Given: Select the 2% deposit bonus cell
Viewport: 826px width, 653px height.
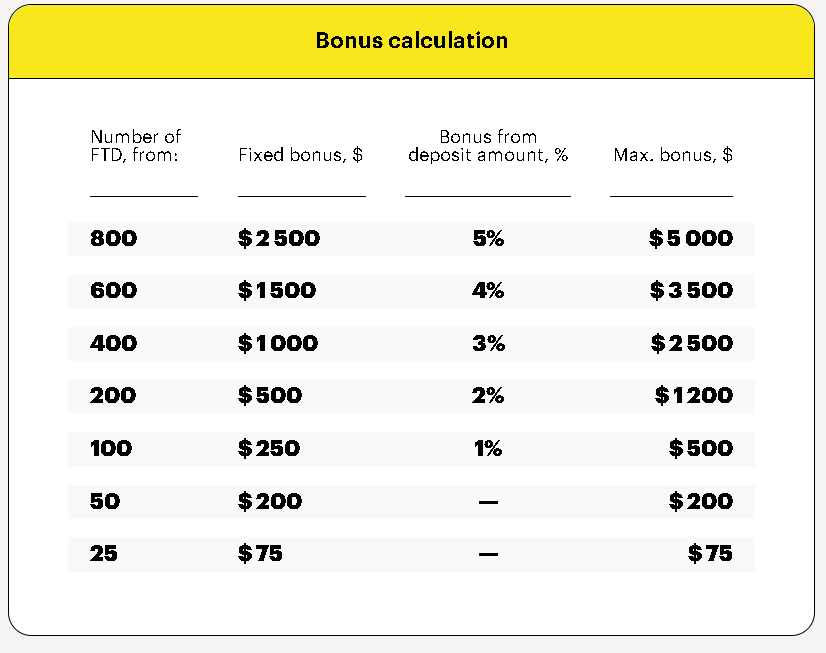Looking at the screenshot, I should pos(488,396).
